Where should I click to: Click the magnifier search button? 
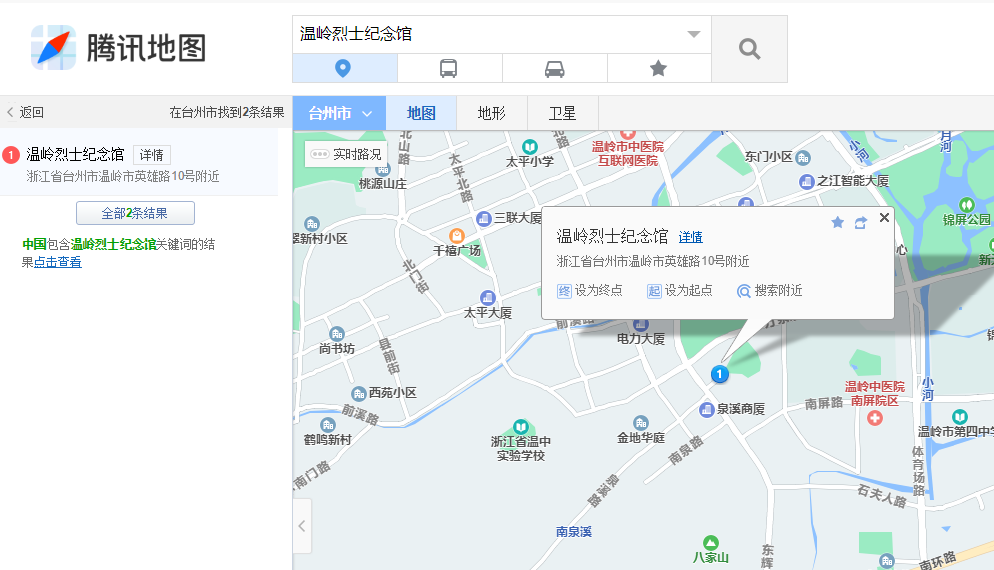point(749,49)
